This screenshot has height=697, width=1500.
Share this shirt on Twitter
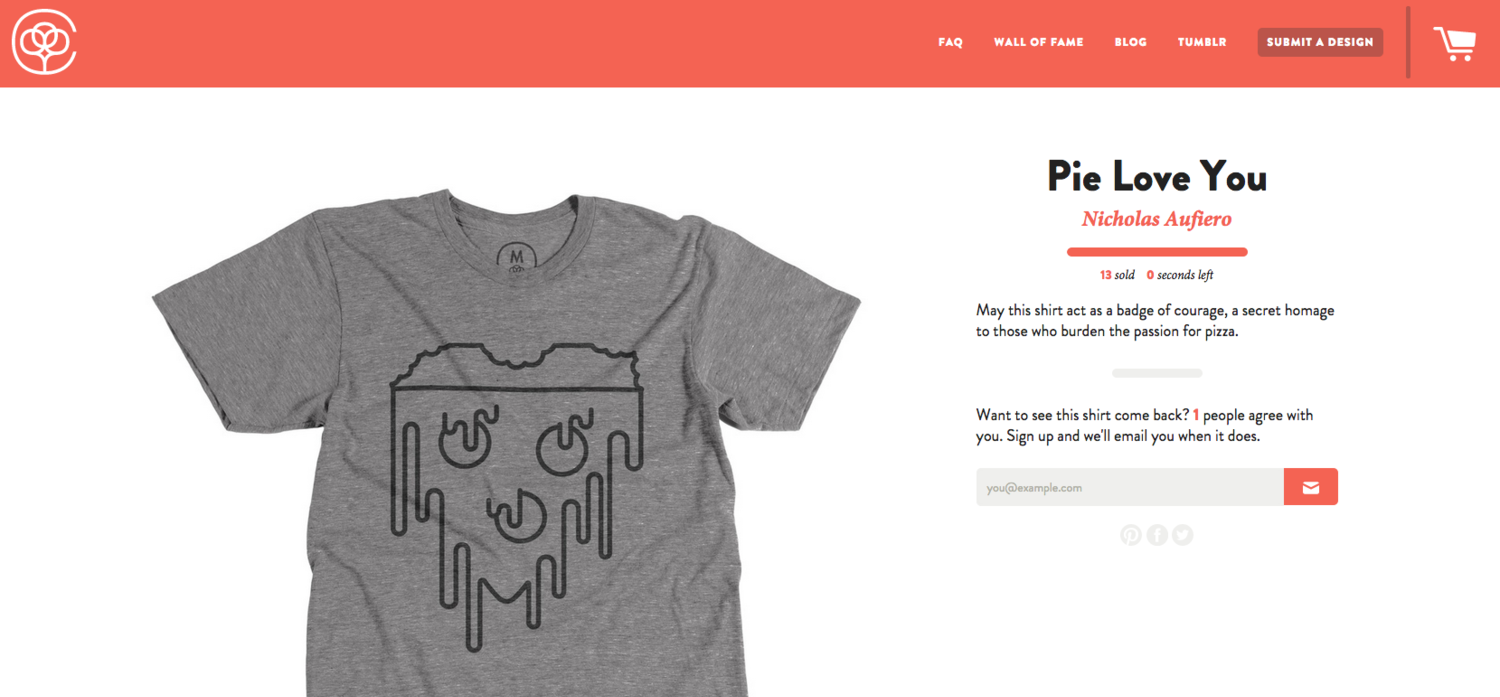tap(1183, 535)
